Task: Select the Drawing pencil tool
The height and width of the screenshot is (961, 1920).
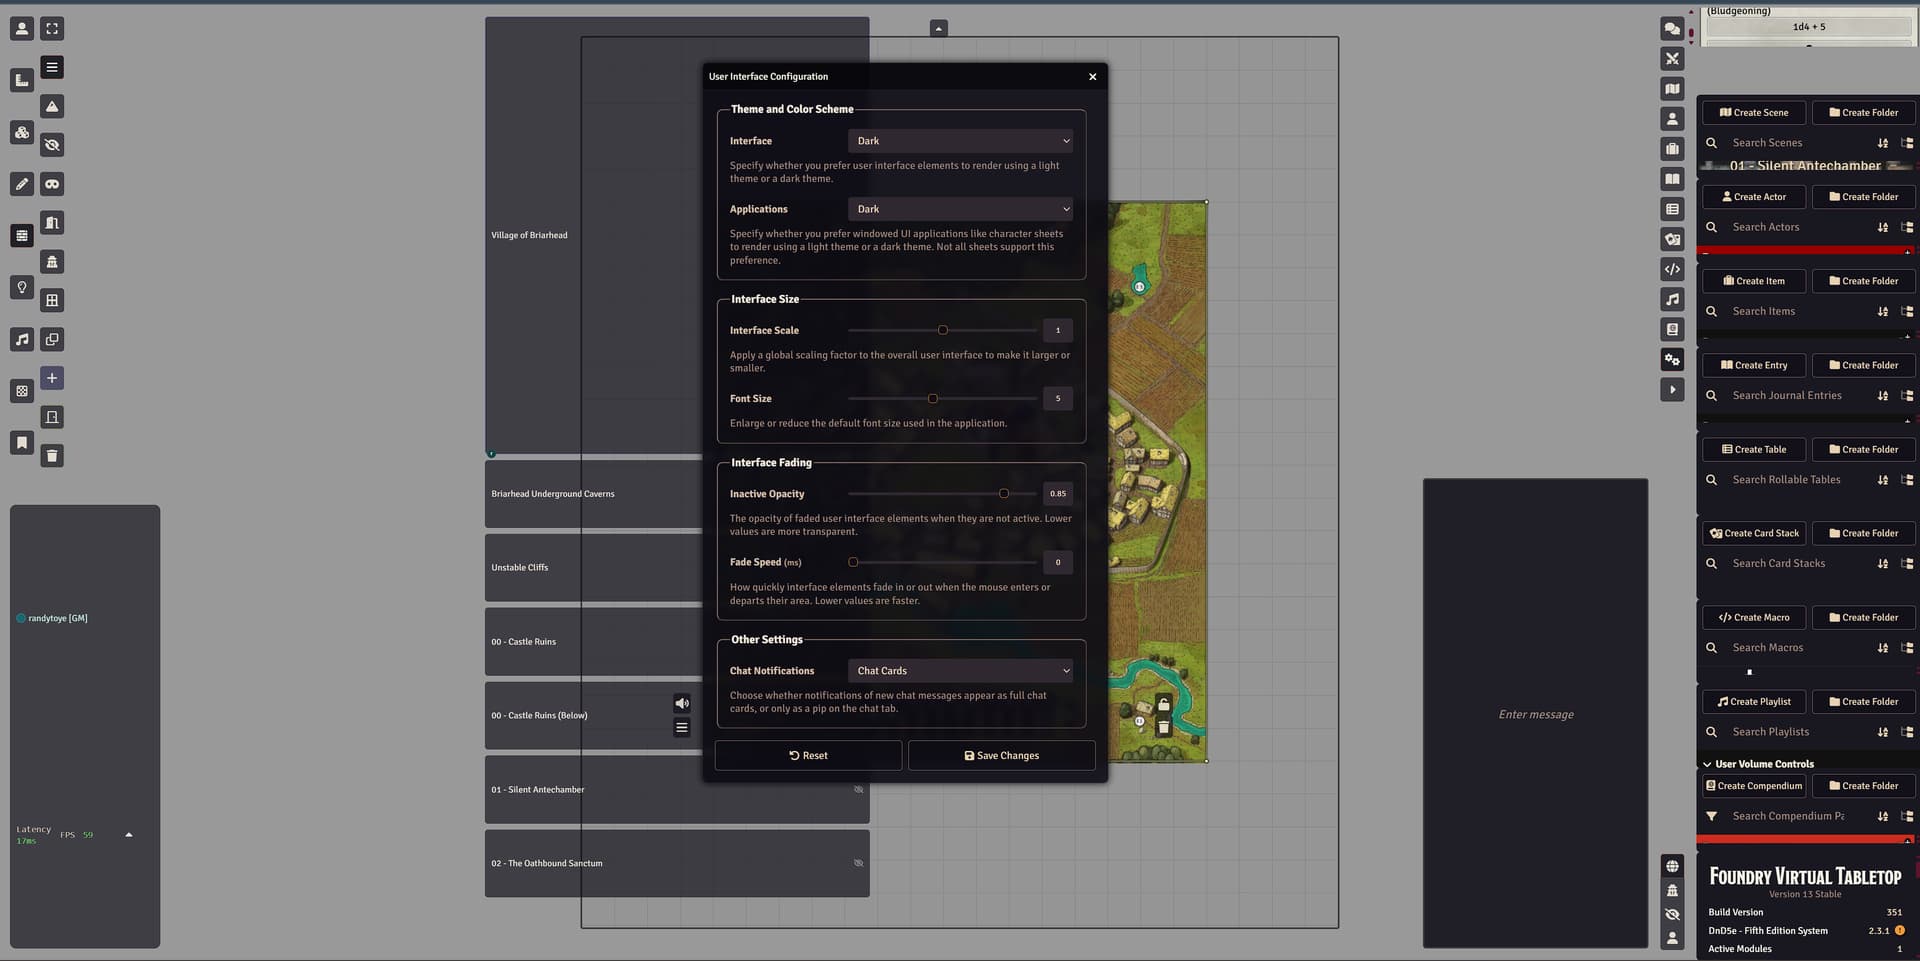Action: (x=21, y=184)
